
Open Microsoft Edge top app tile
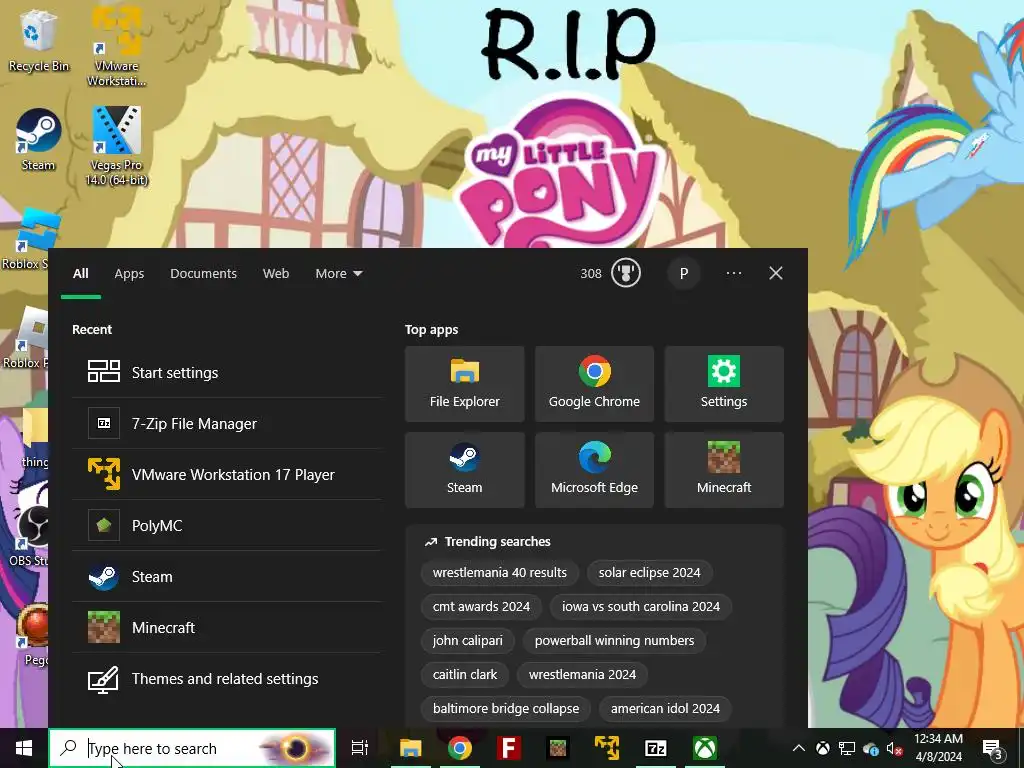tap(594, 470)
